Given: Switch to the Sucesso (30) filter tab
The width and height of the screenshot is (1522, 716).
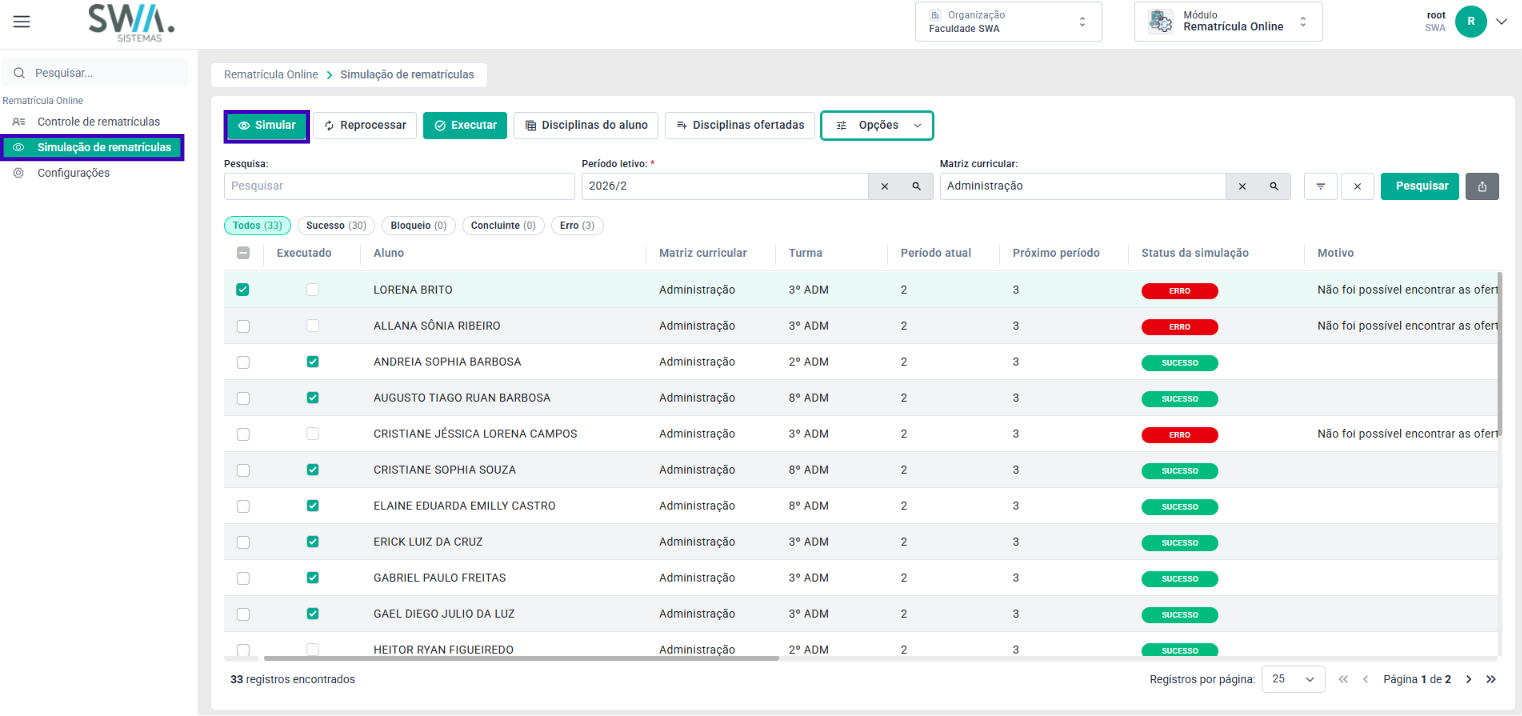Looking at the screenshot, I should [336, 226].
